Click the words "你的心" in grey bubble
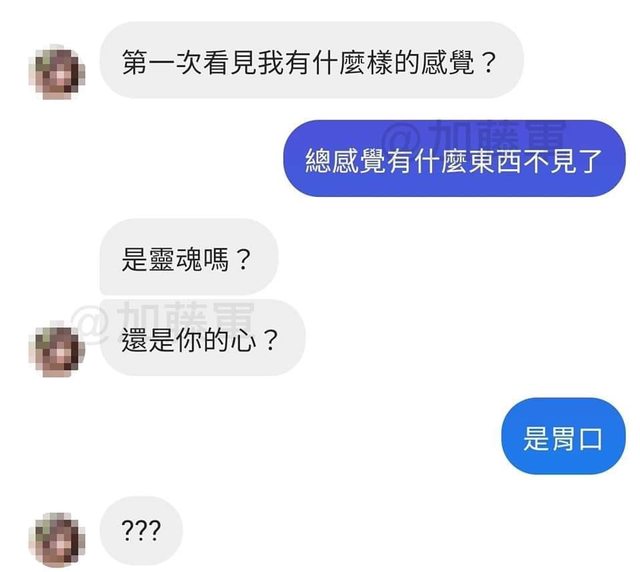Viewport: 640px width, 572px height. 216,341
